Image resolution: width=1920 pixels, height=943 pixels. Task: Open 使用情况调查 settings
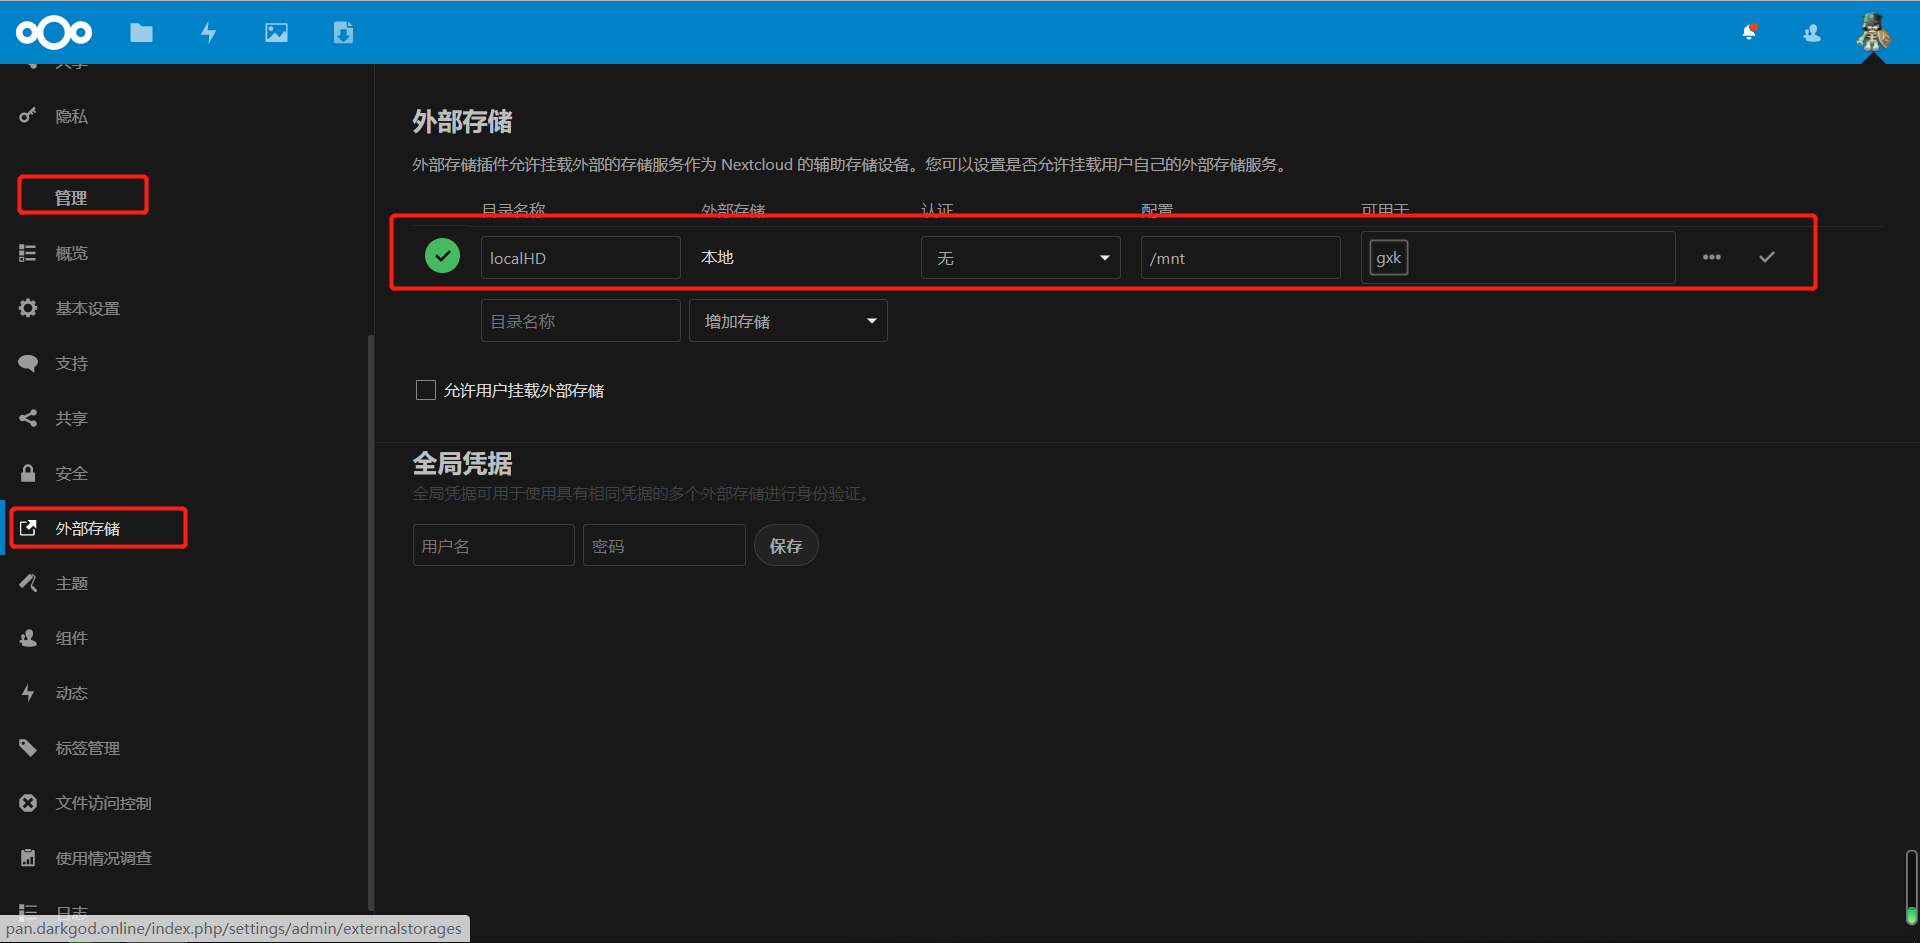pos(104,859)
